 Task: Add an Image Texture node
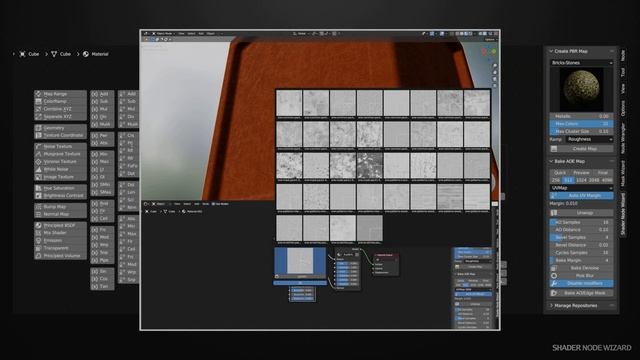coord(60,177)
